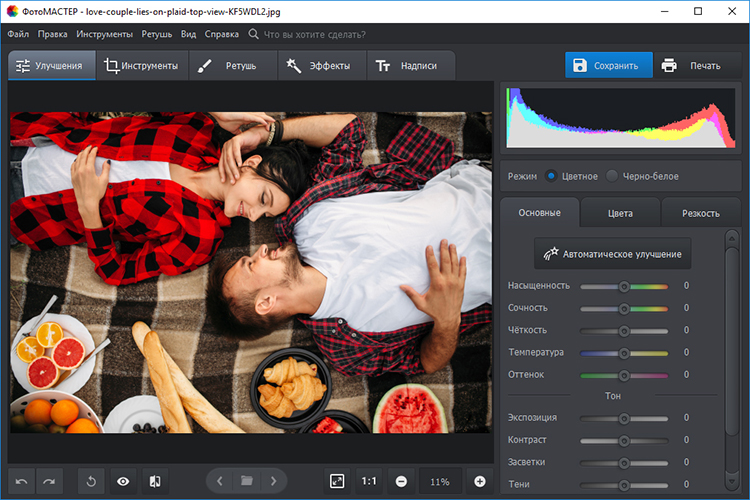Open the before/after compare icon

click(154, 481)
